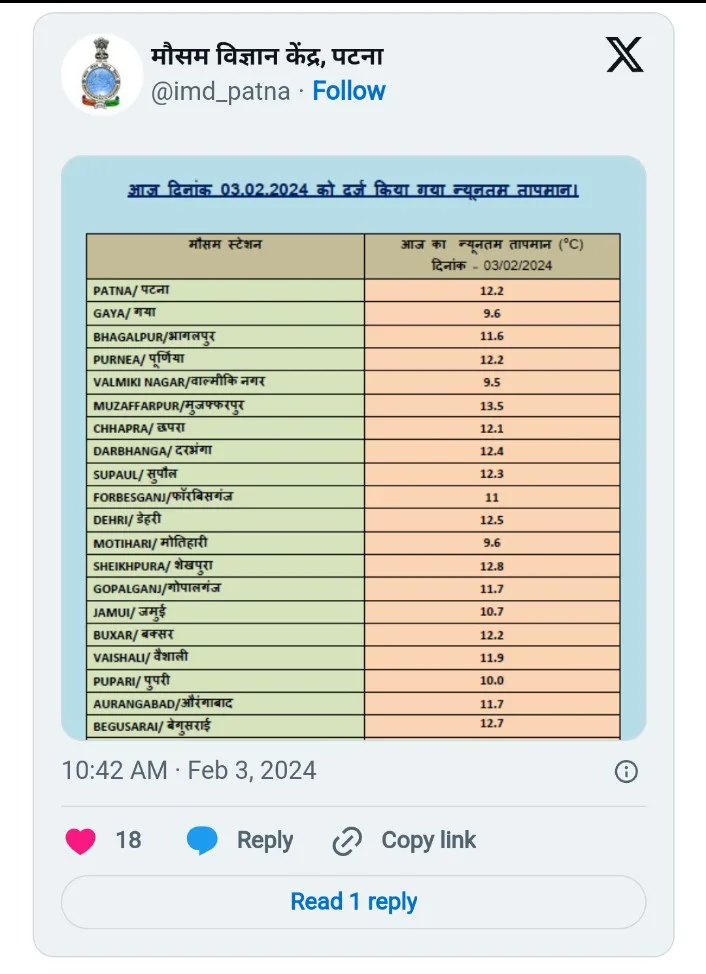
Task: Click the copy link chain icon
Action: click(346, 842)
